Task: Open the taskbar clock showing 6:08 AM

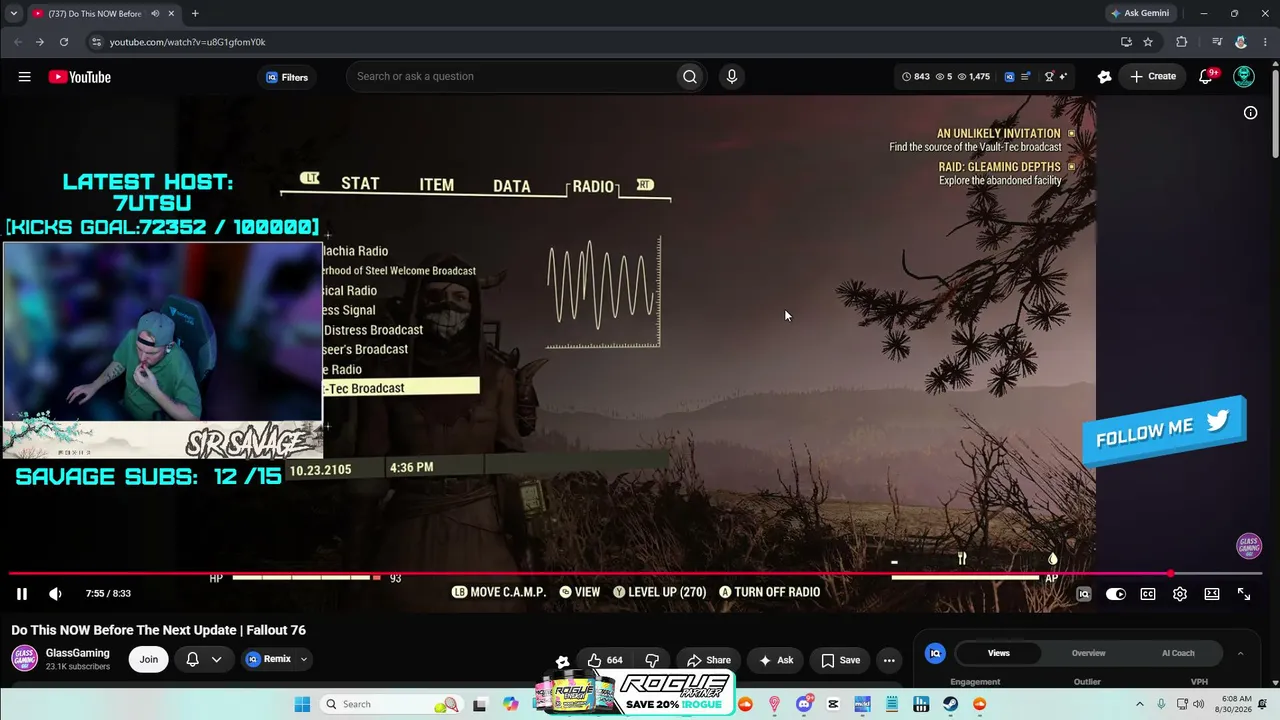Action: [1234, 704]
